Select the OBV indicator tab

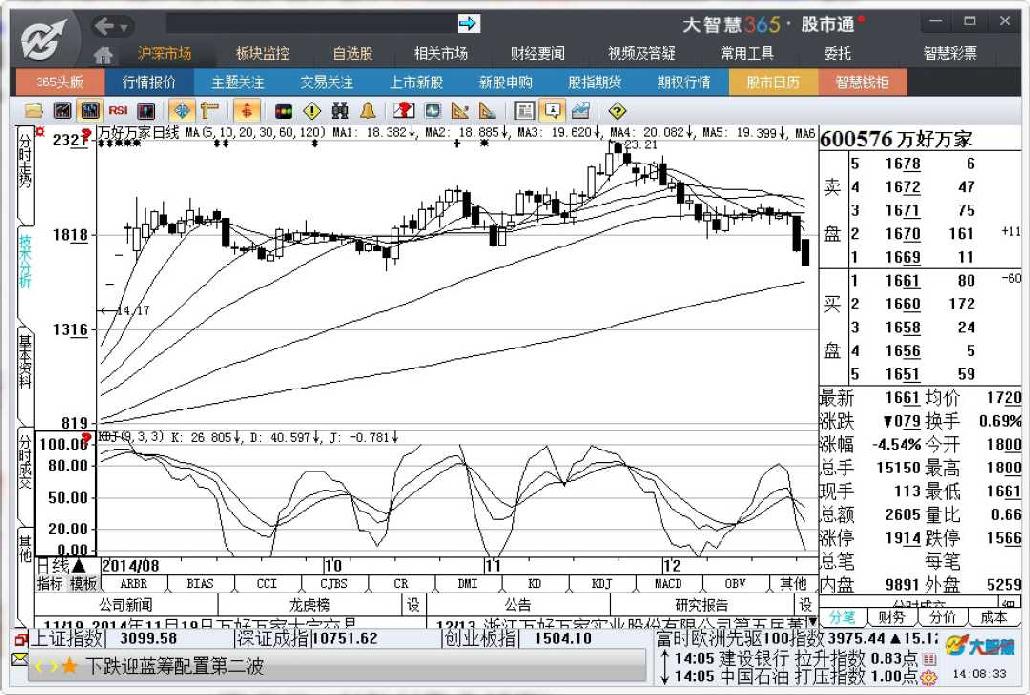pos(735,583)
